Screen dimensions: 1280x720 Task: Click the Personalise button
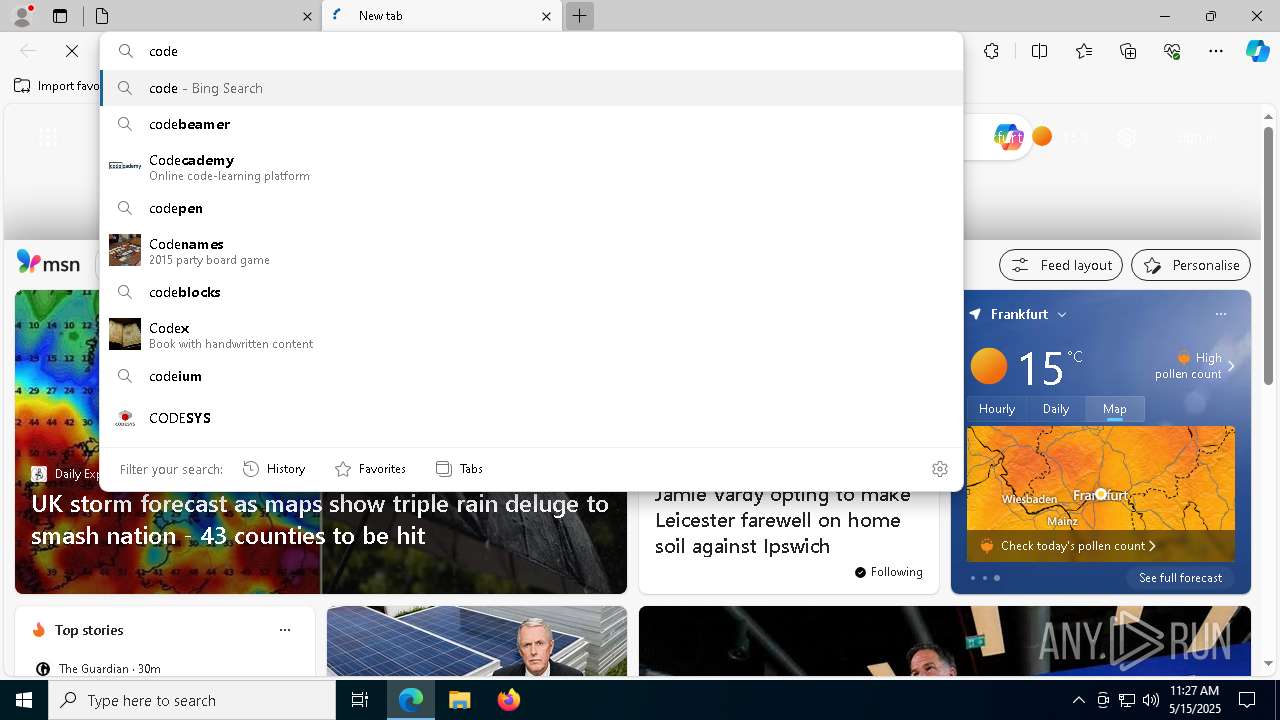coord(1191,265)
